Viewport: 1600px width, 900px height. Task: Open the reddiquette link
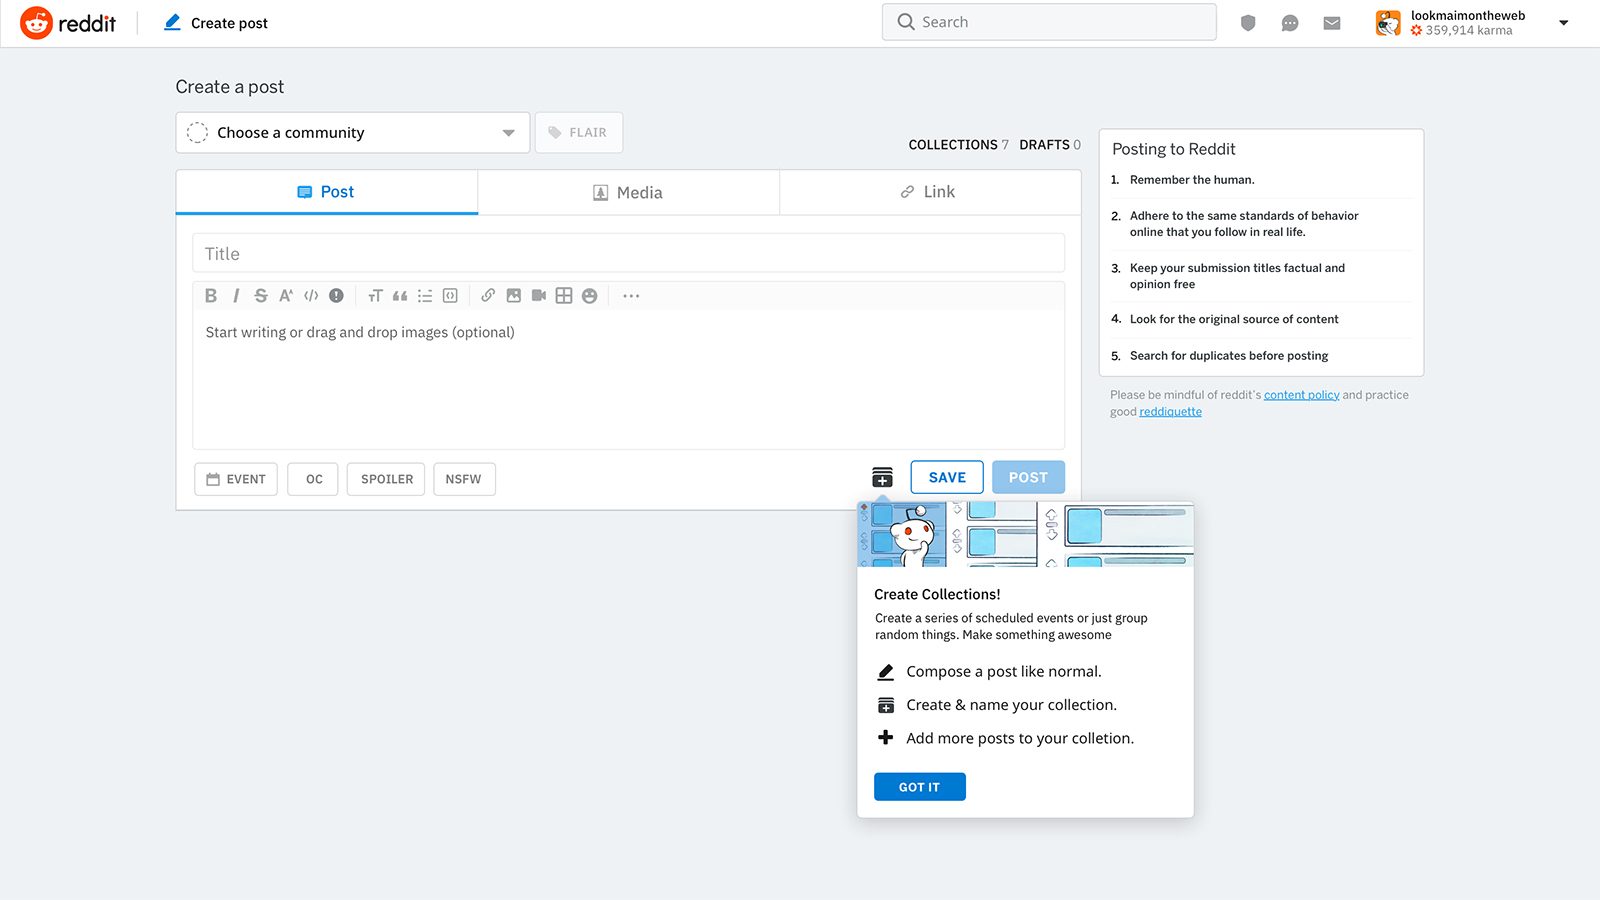coord(1170,412)
